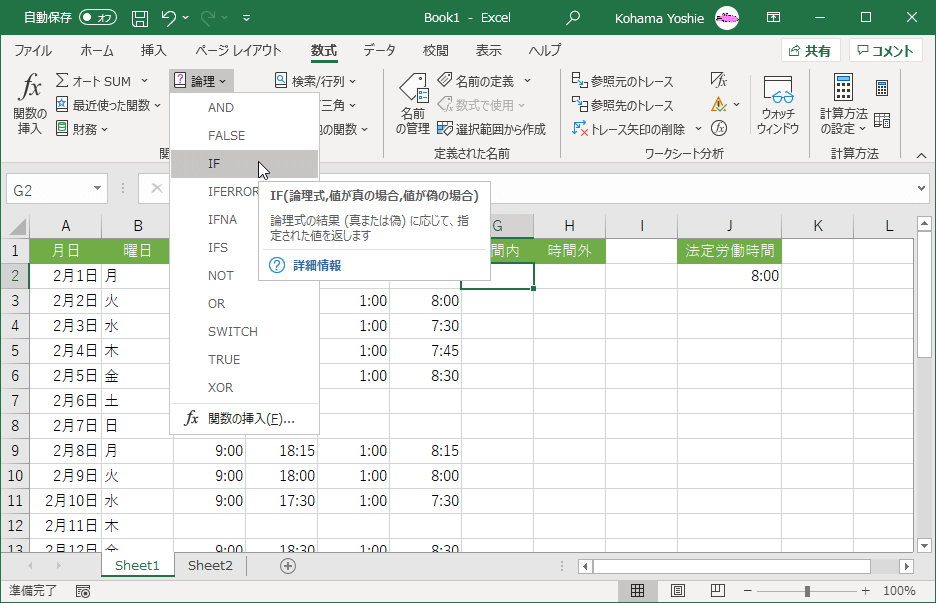Screen dimensions: 936x603
Task: Select AND from the function list
Action: click(x=244, y=107)
